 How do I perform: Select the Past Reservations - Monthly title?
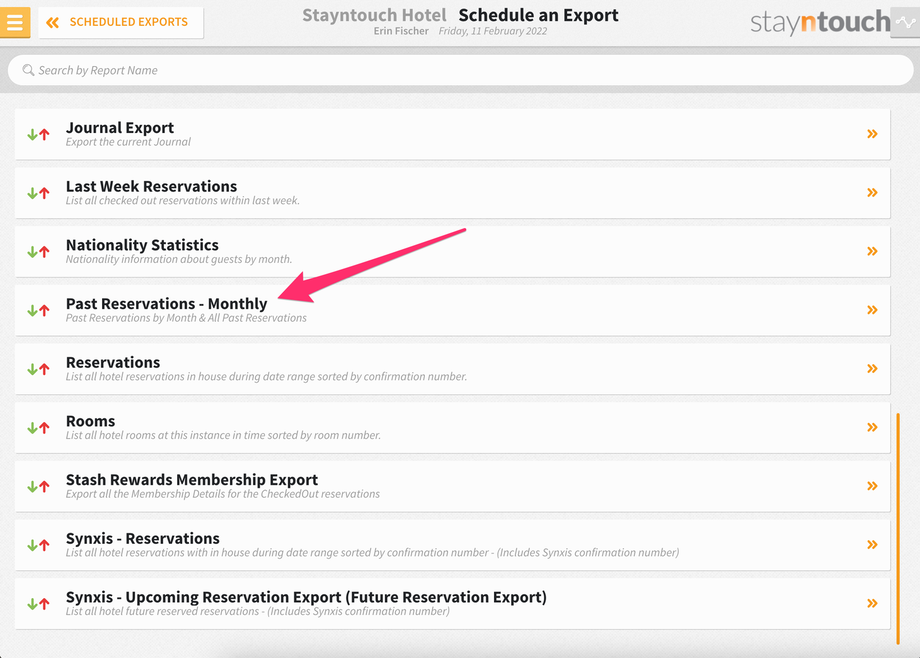(167, 303)
